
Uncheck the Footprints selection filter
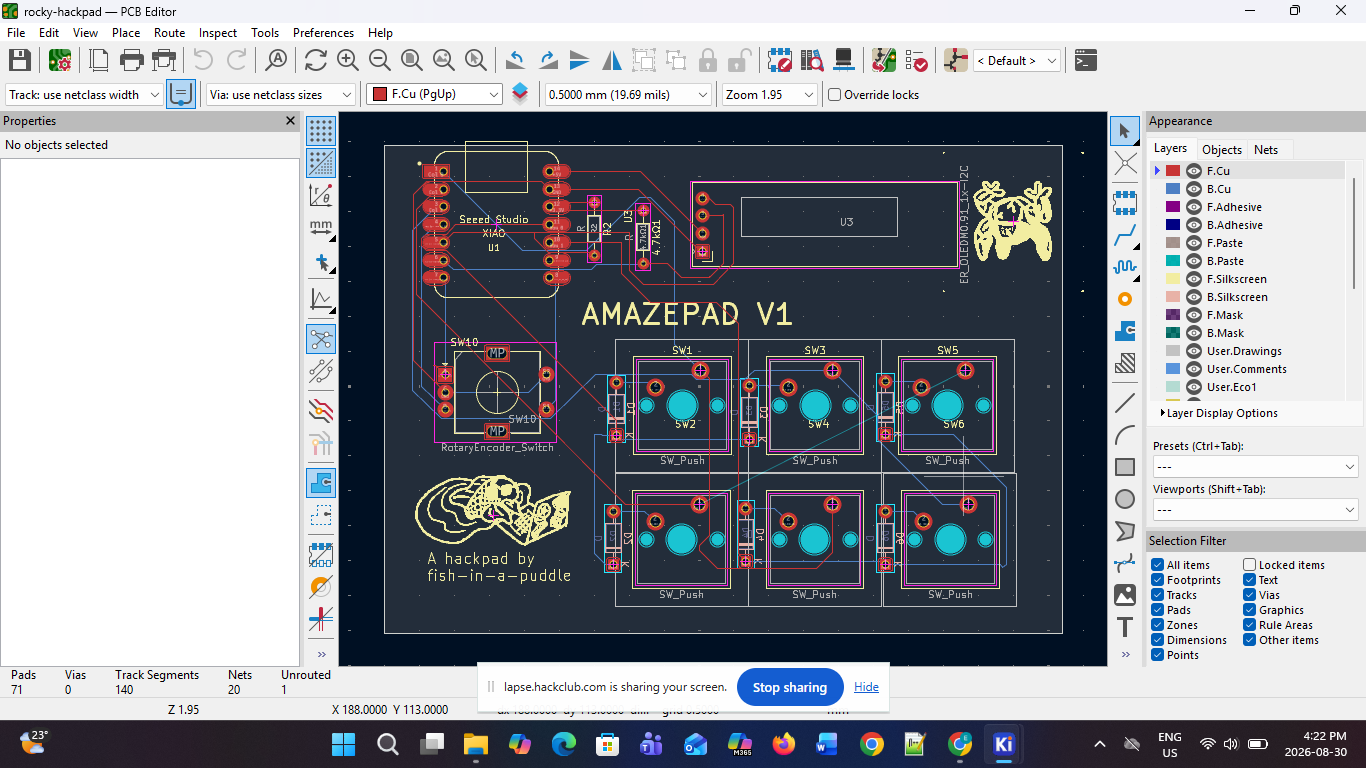click(x=1158, y=580)
